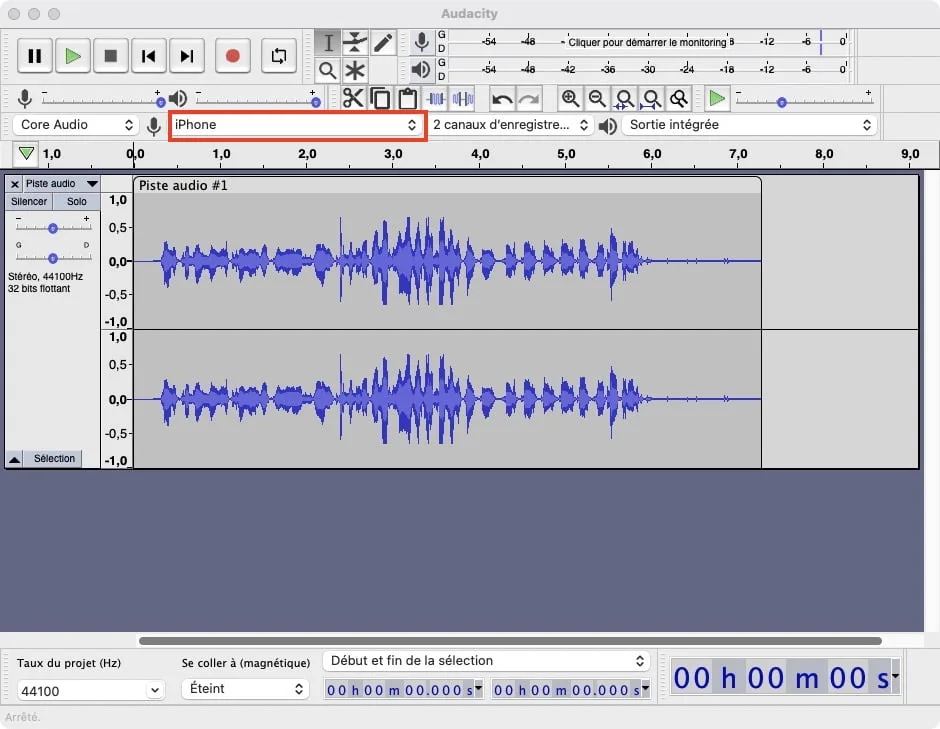The height and width of the screenshot is (729, 940).
Task: Start recording with the red Record button
Action: [233, 56]
